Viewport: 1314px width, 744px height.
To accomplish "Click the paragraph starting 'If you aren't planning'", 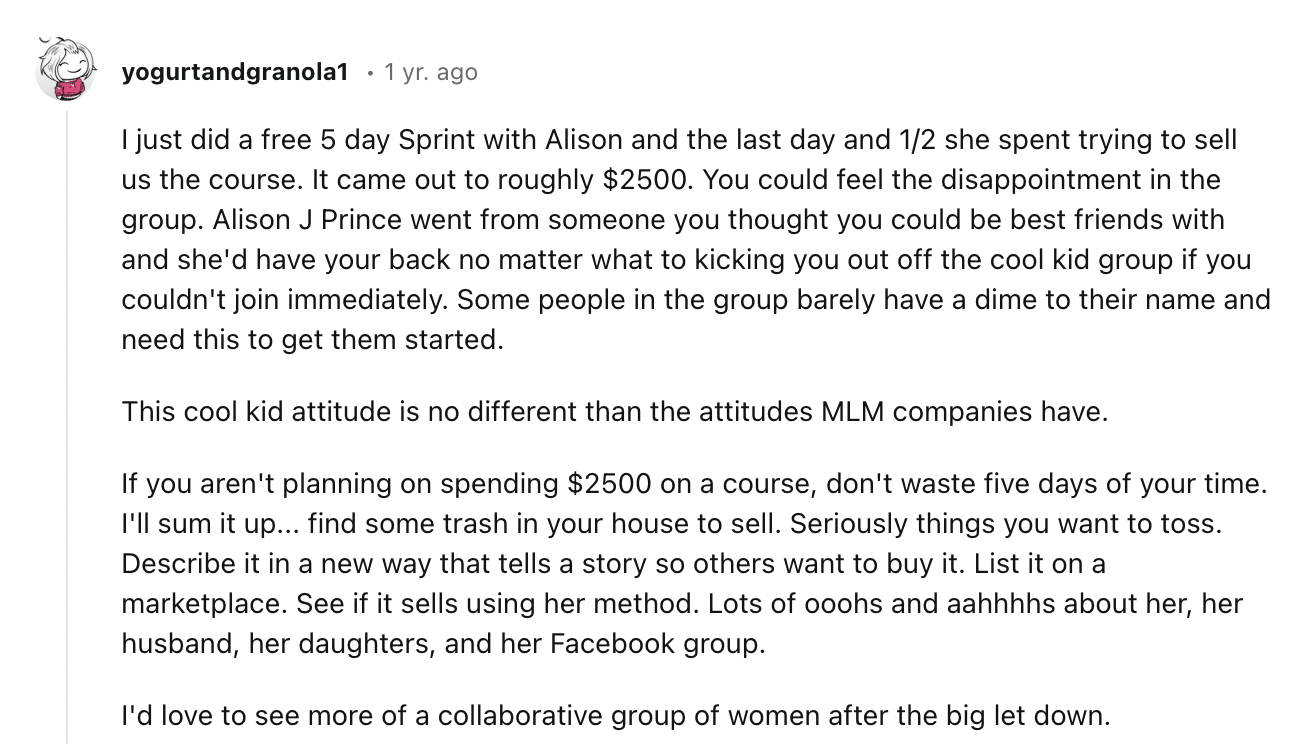I will (694, 564).
